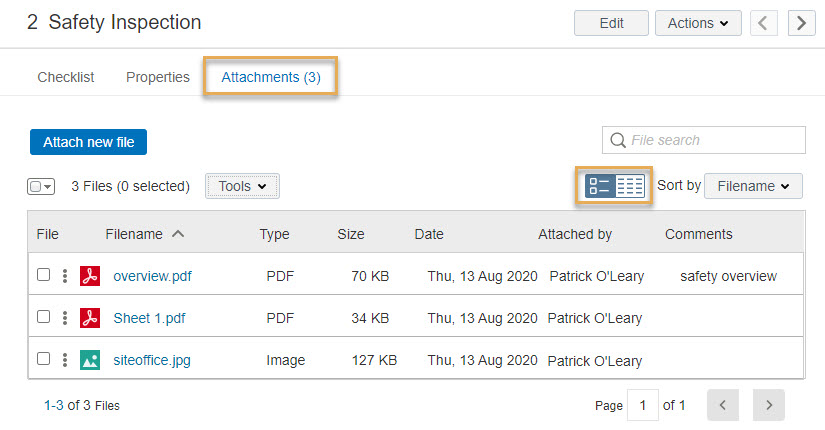Go to next inspection arrow in header
The height and width of the screenshot is (430, 825).
pyautogui.click(x=801, y=23)
